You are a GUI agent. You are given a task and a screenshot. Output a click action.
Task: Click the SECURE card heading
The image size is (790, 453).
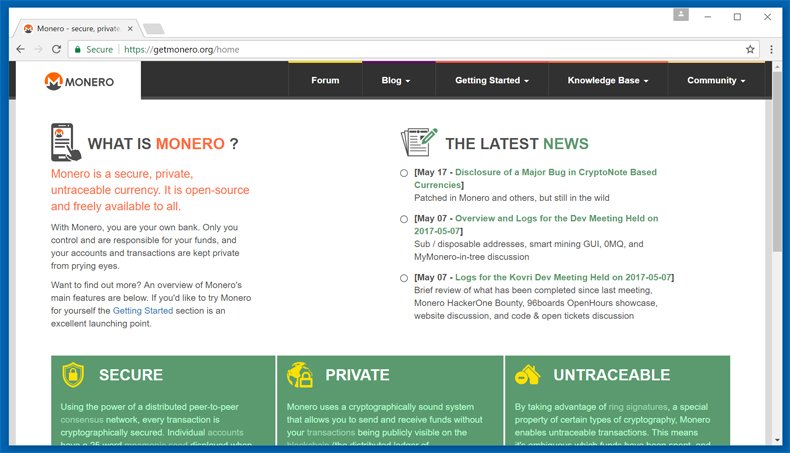(131, 375)
